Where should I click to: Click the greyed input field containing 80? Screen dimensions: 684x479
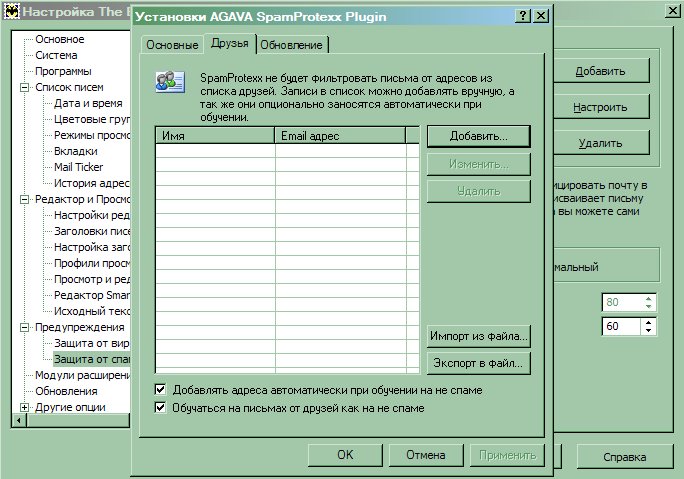pos(621,302)
